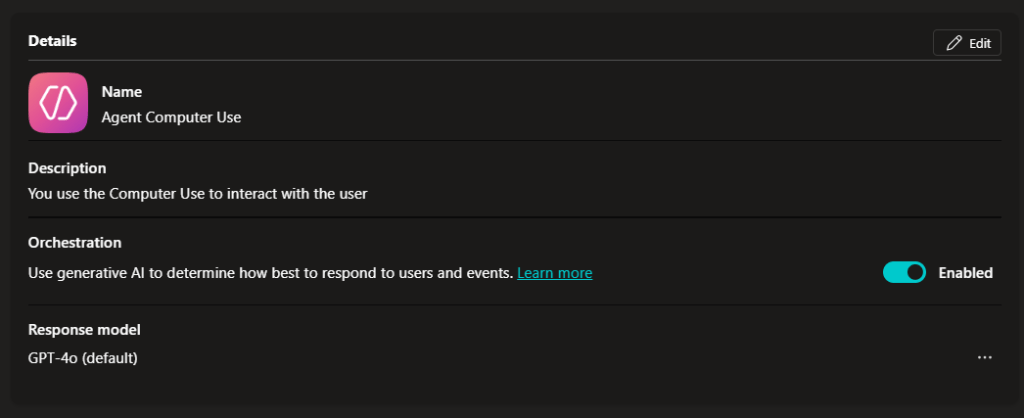Click the pencil icon beside Edit
Screen dimensions: 1024x418
click(x=954, y=43)
